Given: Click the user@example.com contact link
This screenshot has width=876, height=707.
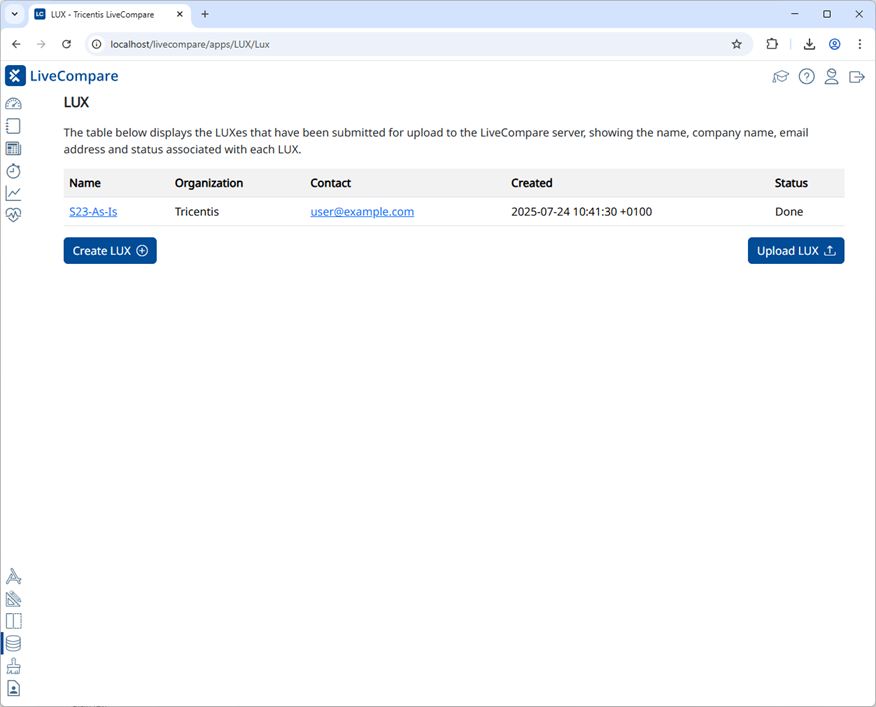Looking at the screenshot, I should click(362, 212).
